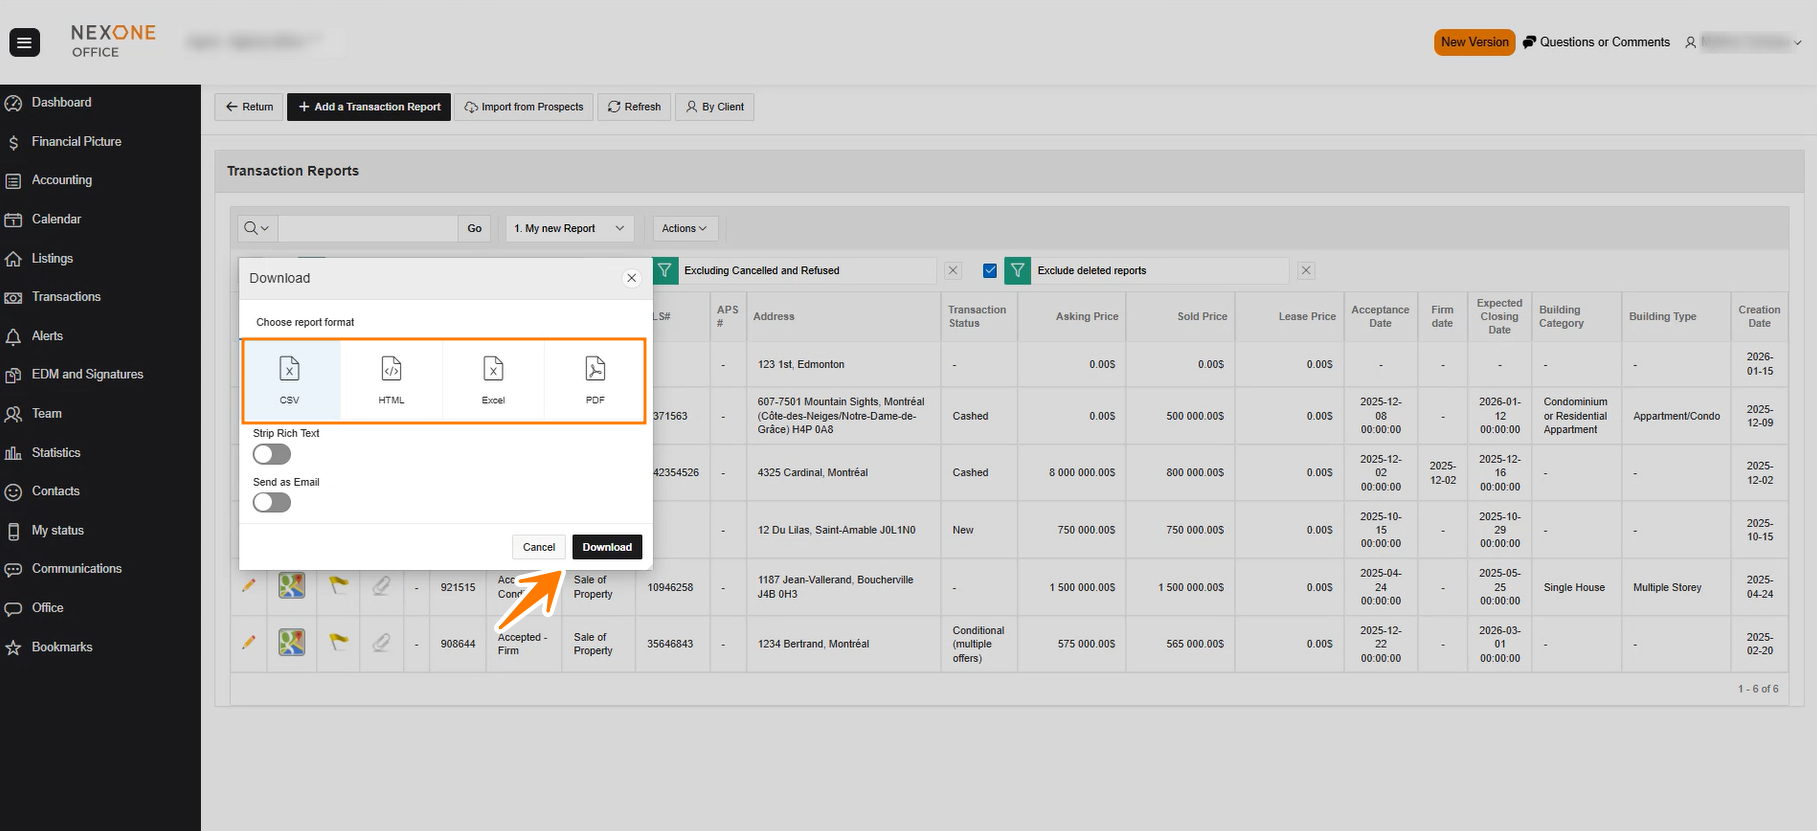Enable the Strip Rich Text toggle
Screen dimensions: 1817x831
[271, 455]
